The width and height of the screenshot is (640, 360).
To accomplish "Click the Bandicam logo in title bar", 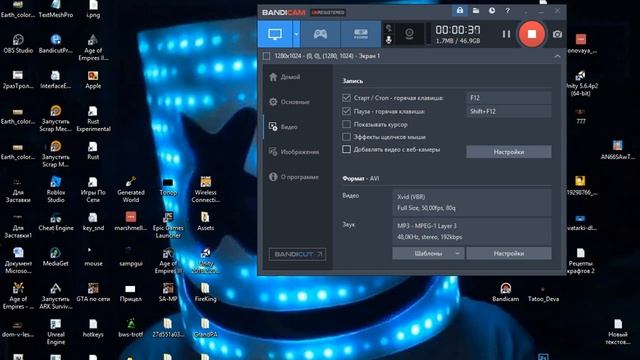I will tap(284, 12).
